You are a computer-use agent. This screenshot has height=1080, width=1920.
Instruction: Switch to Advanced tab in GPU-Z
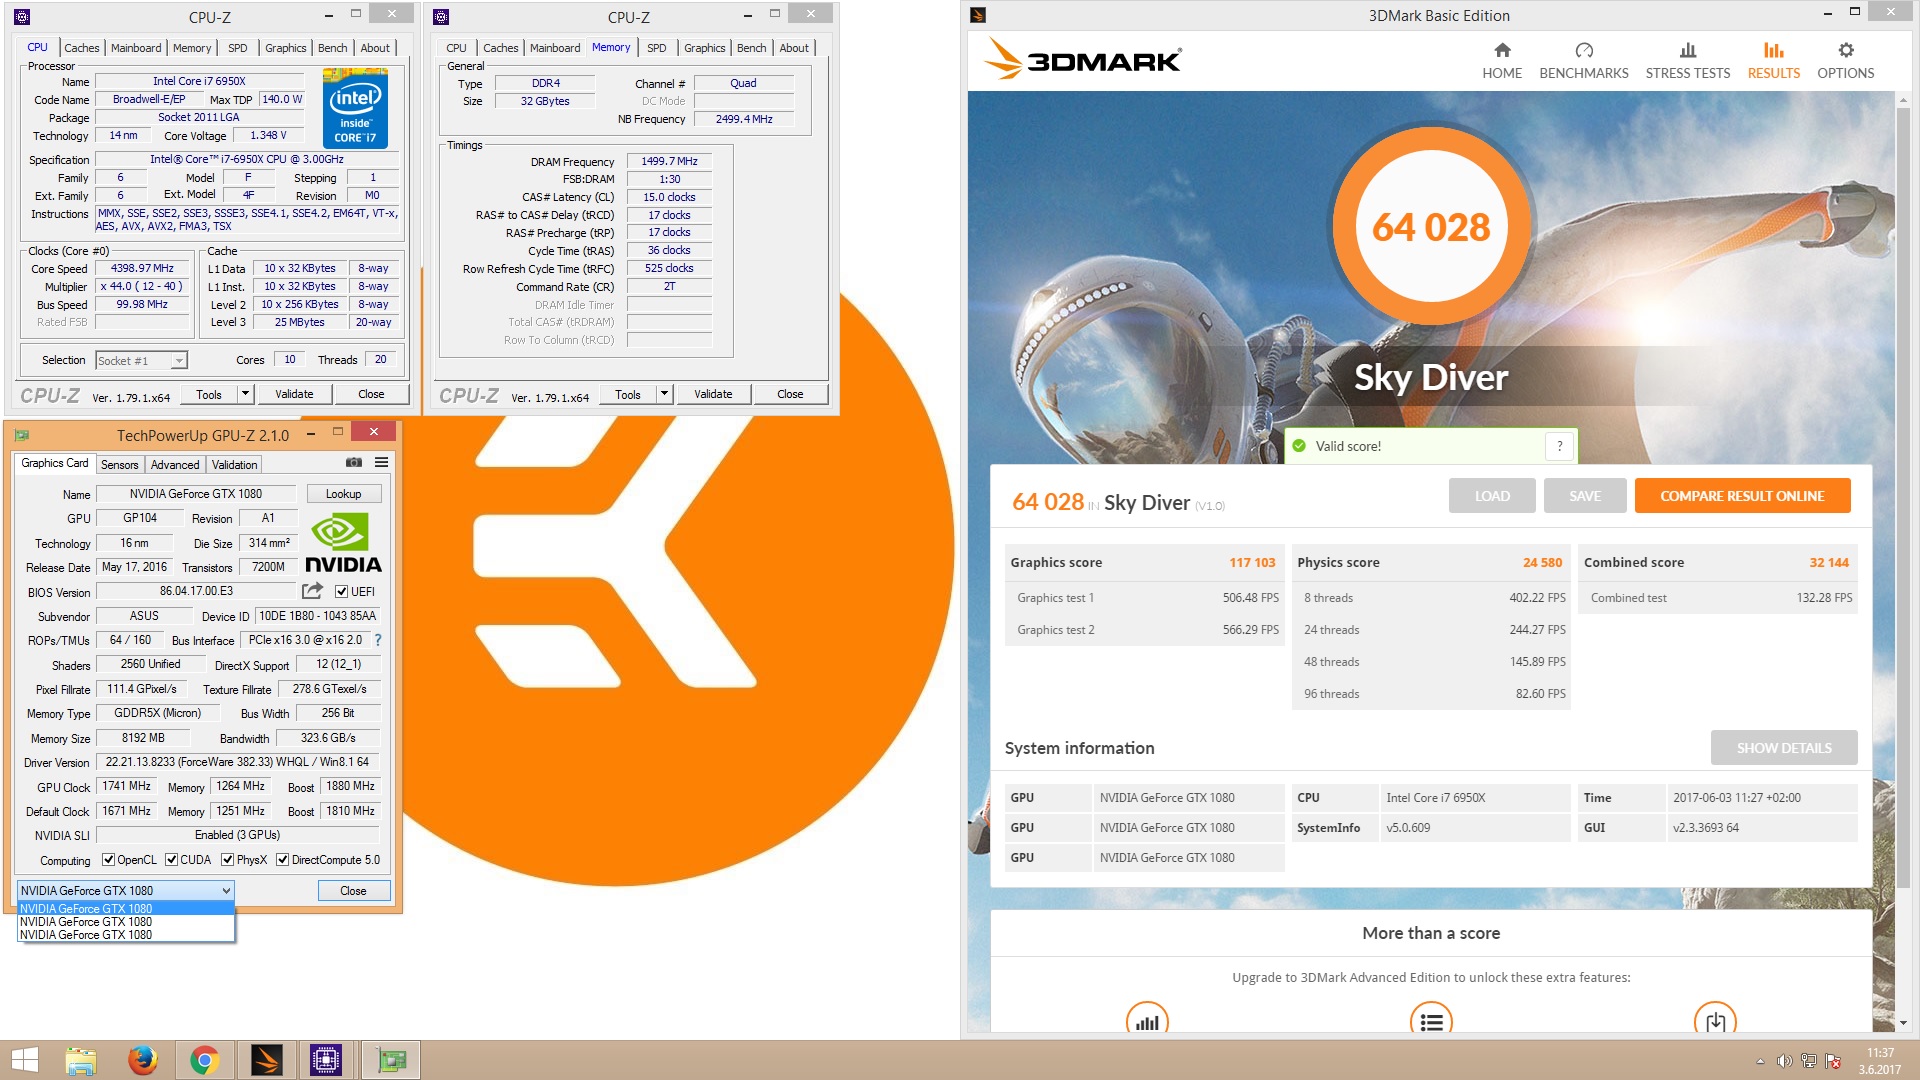tap(175, 465)
